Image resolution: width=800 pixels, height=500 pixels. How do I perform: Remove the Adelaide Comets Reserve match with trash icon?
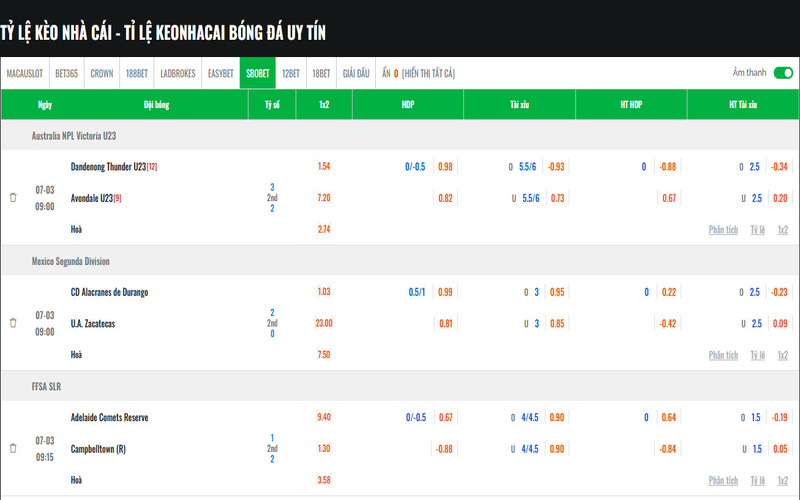point(13,448)
